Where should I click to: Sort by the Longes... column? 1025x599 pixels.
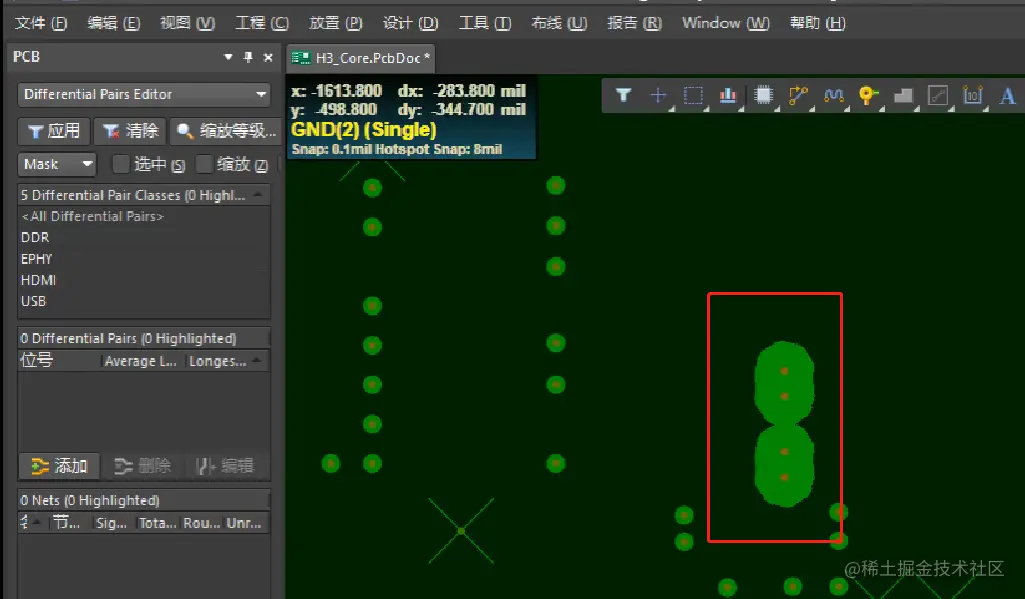[x=226, y=361]
